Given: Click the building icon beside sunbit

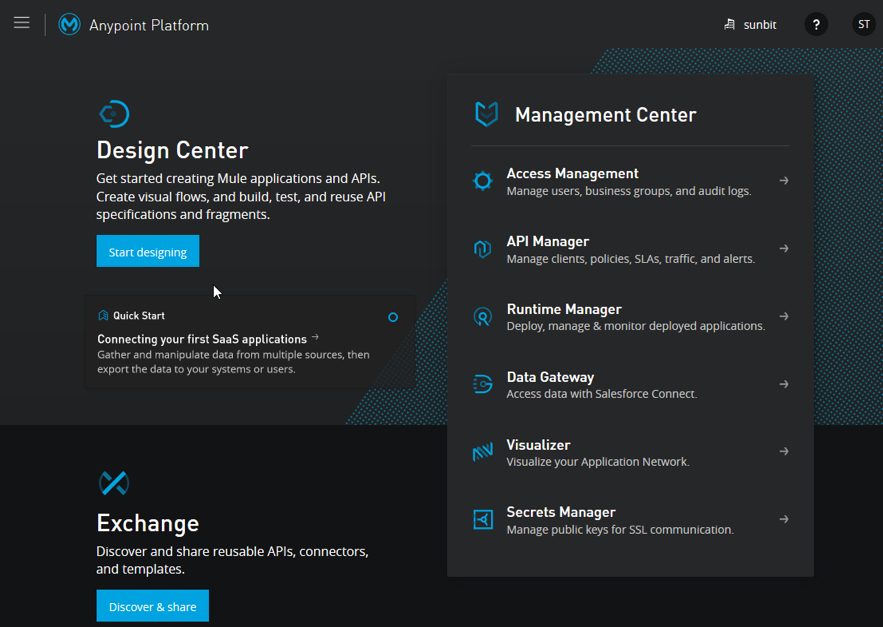Looking at the screenshot, I should (729, 24).
